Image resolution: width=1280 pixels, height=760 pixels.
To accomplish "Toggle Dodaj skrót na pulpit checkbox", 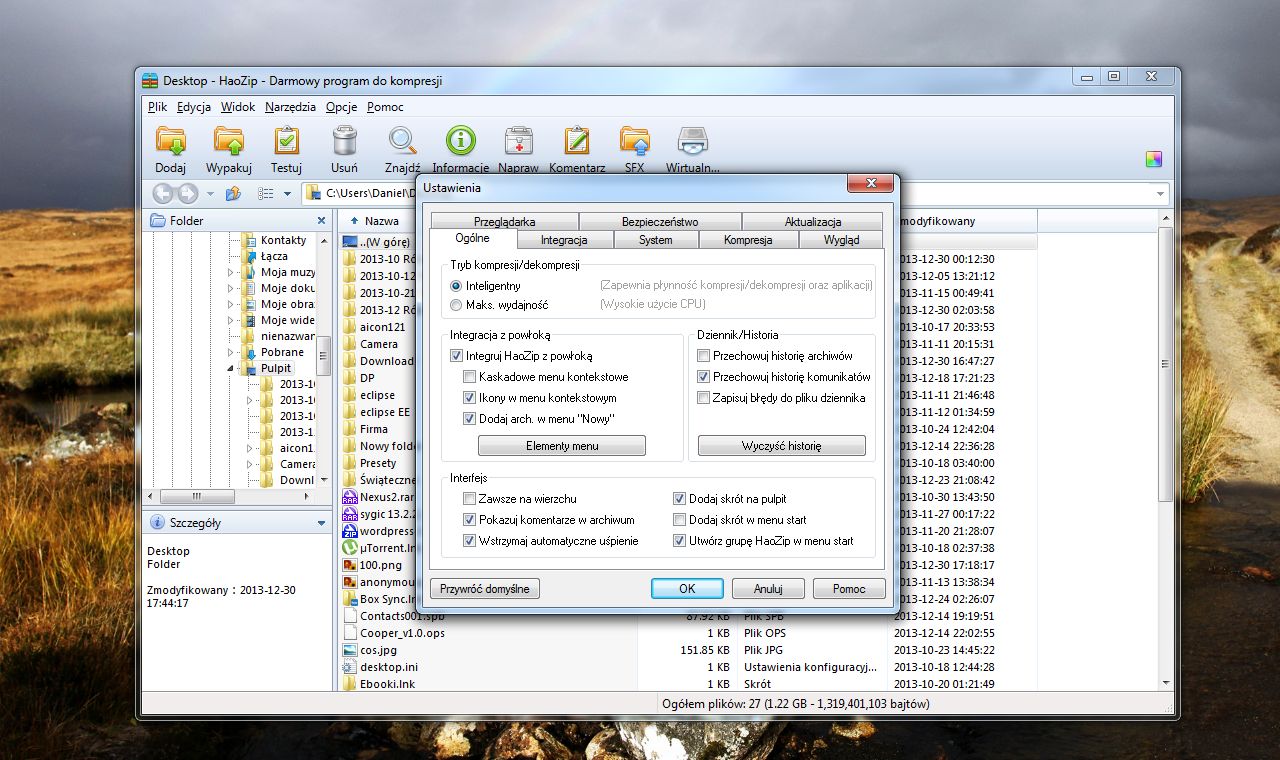I will pyautogui.click(x=680, y=499).
